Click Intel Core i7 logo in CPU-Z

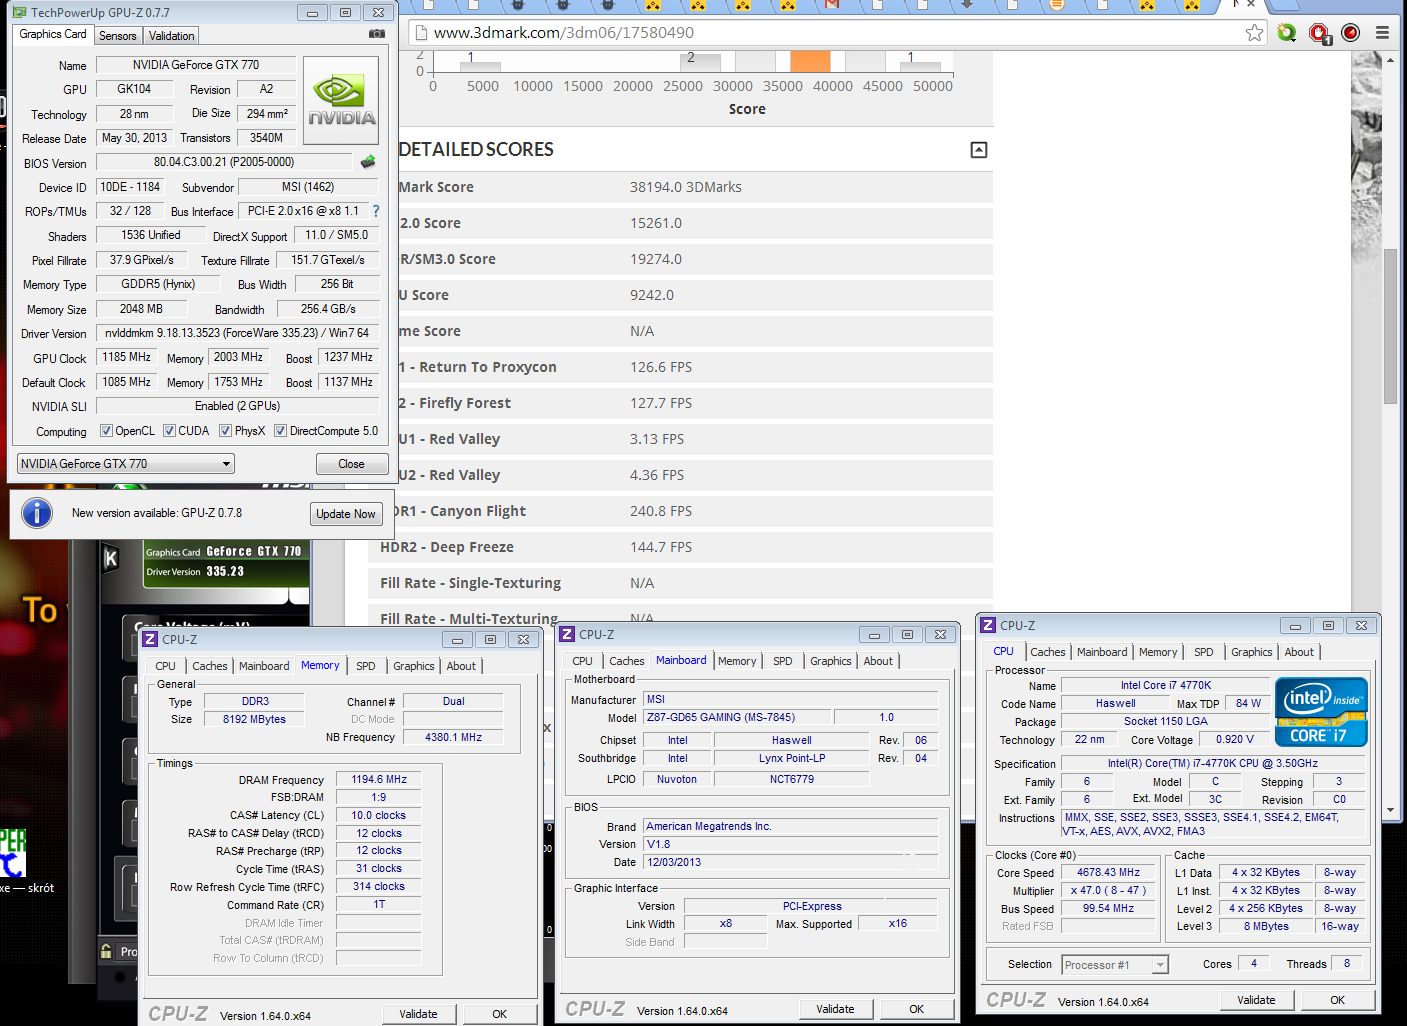click(1321, 712)
